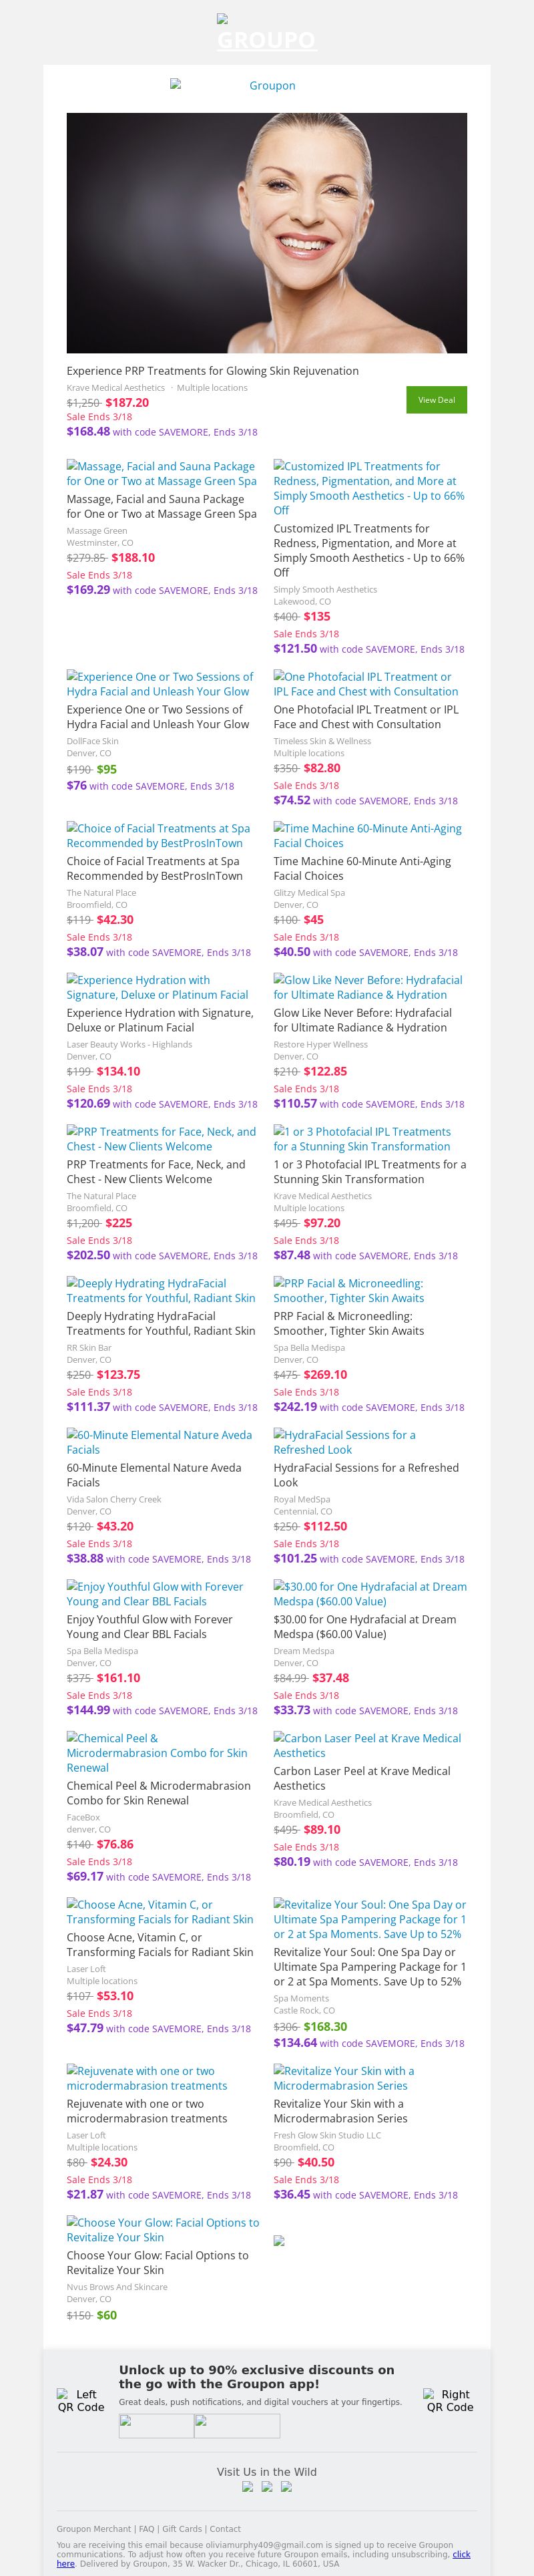Open the blue 60-Minute Elemental Nature Aveda Facials link
The image size is (534, 2576).
[x=159, y=1442]
